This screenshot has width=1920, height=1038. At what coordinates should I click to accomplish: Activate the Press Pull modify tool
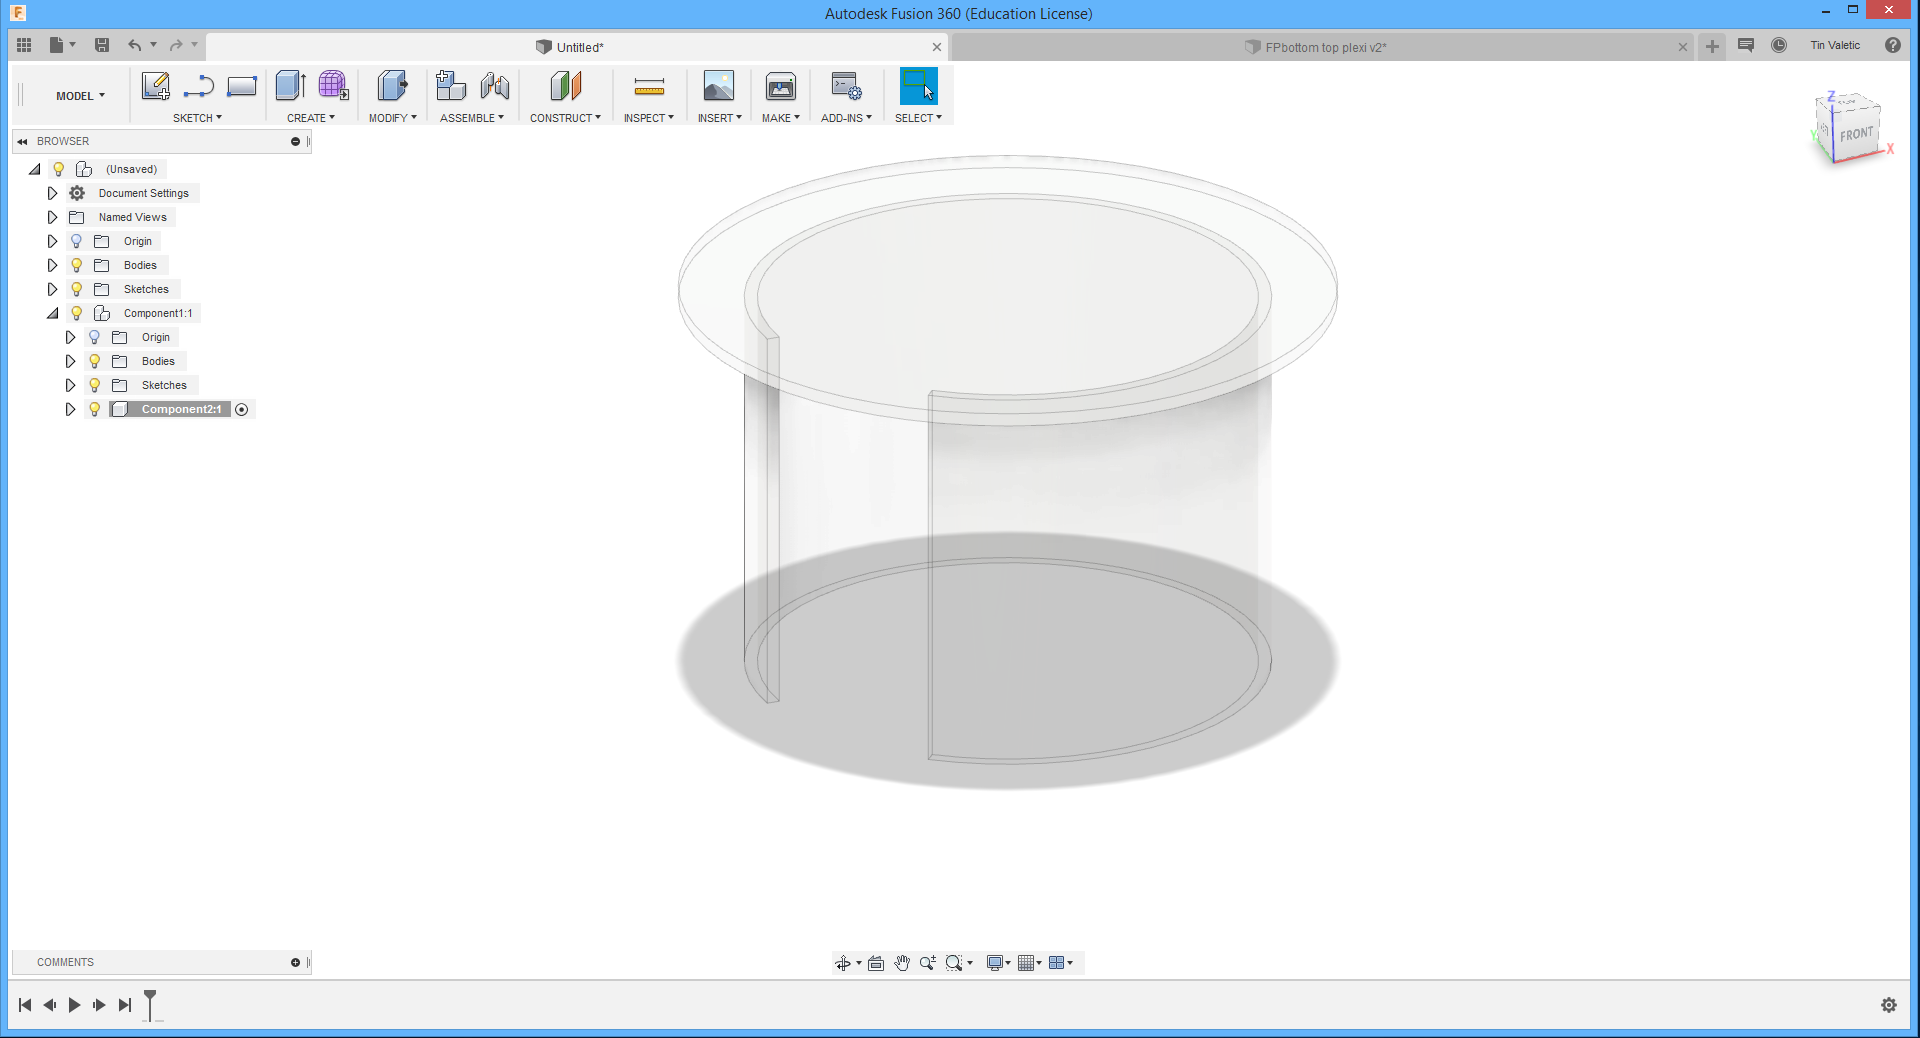(392, 87)
